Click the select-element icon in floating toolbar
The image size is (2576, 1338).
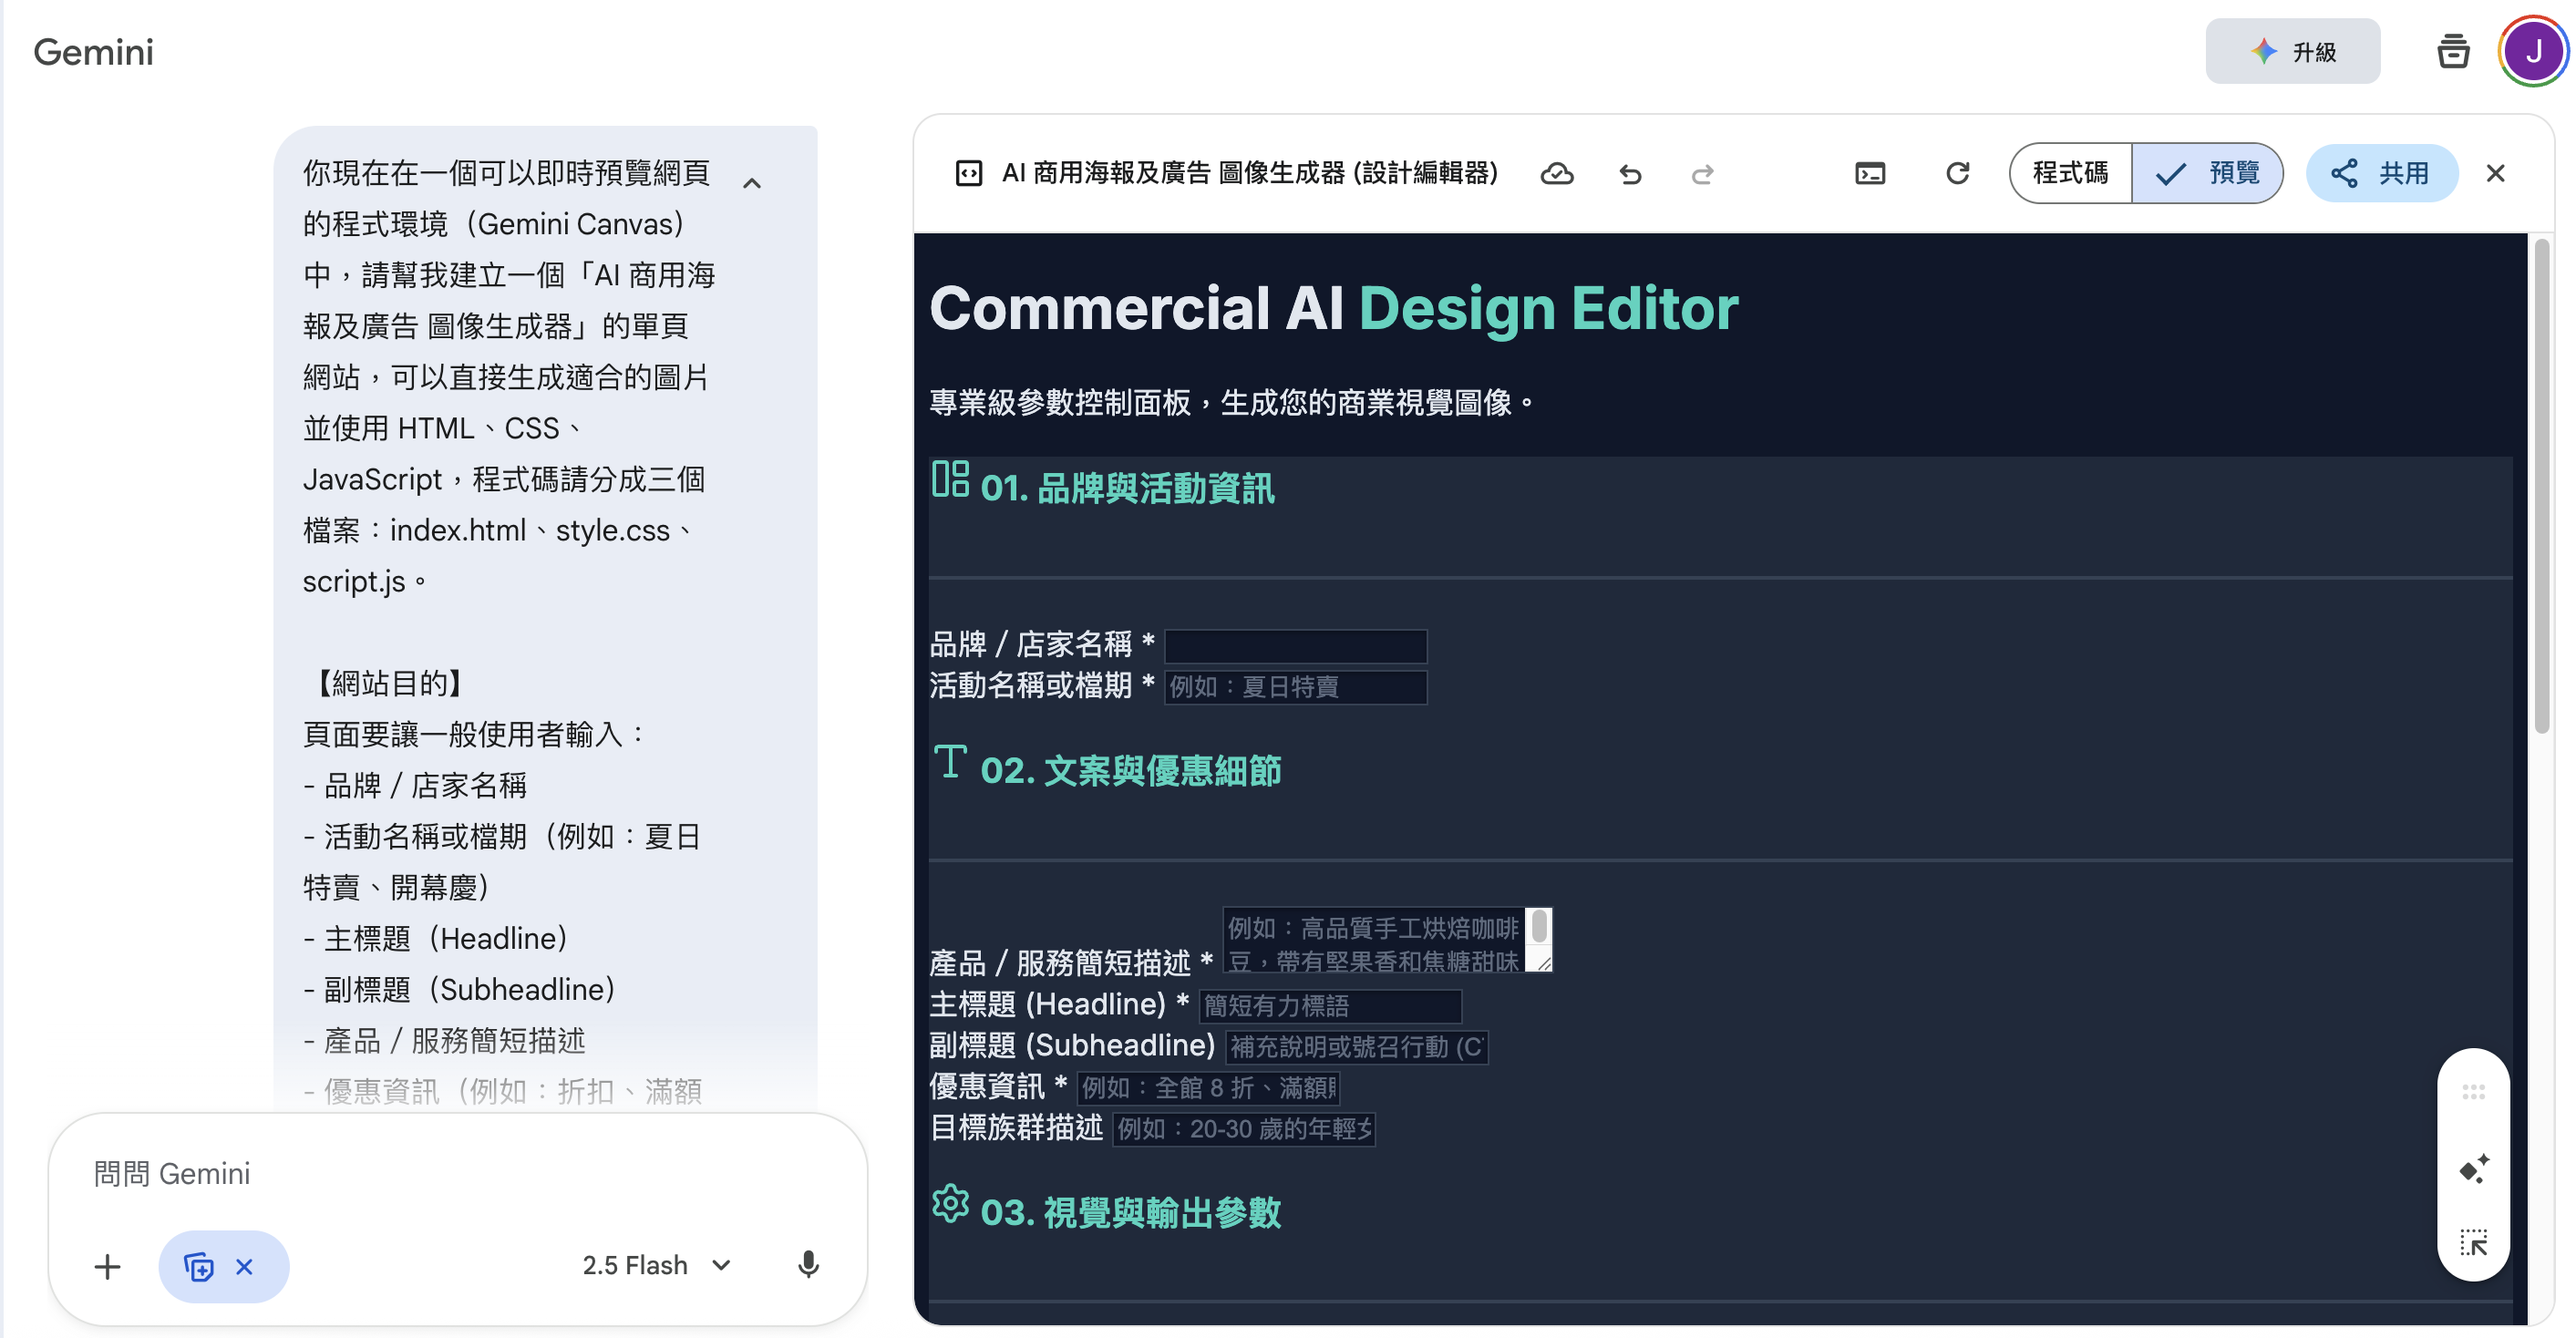point(2474,1243)
